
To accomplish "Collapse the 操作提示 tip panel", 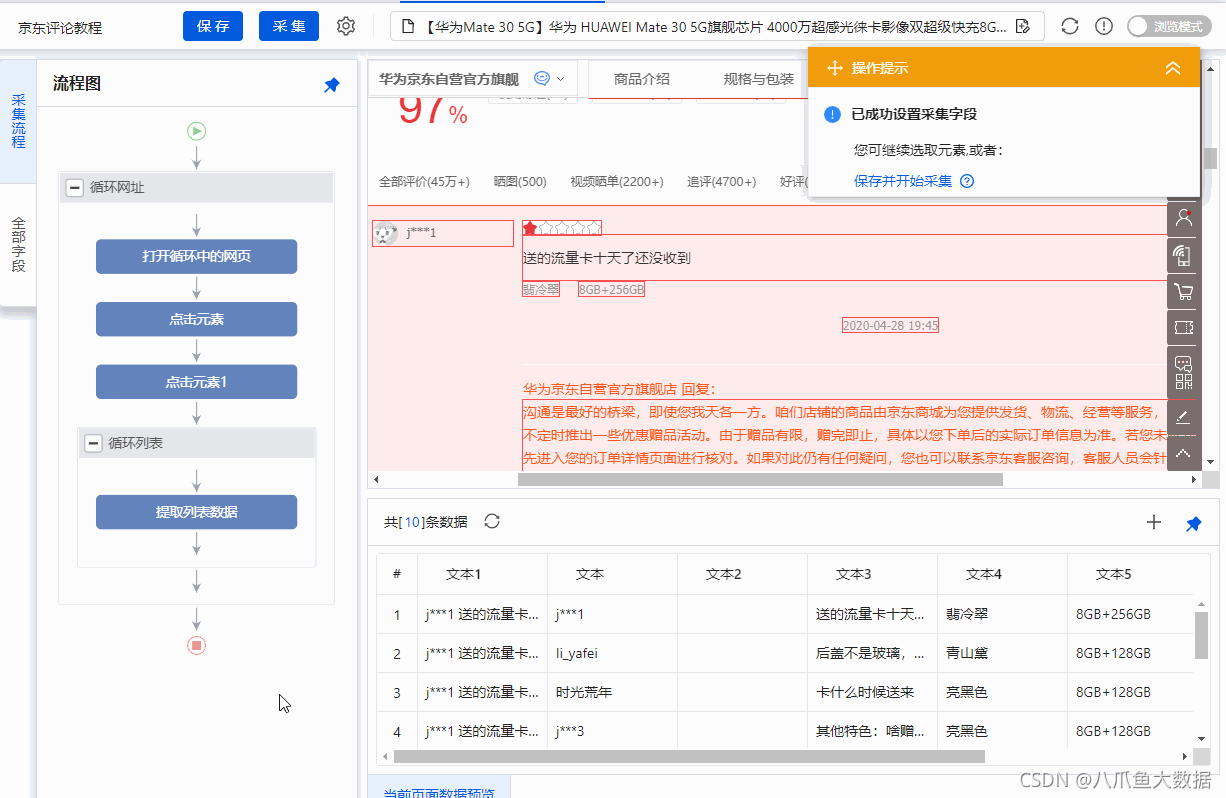I will click(1173, 68).
